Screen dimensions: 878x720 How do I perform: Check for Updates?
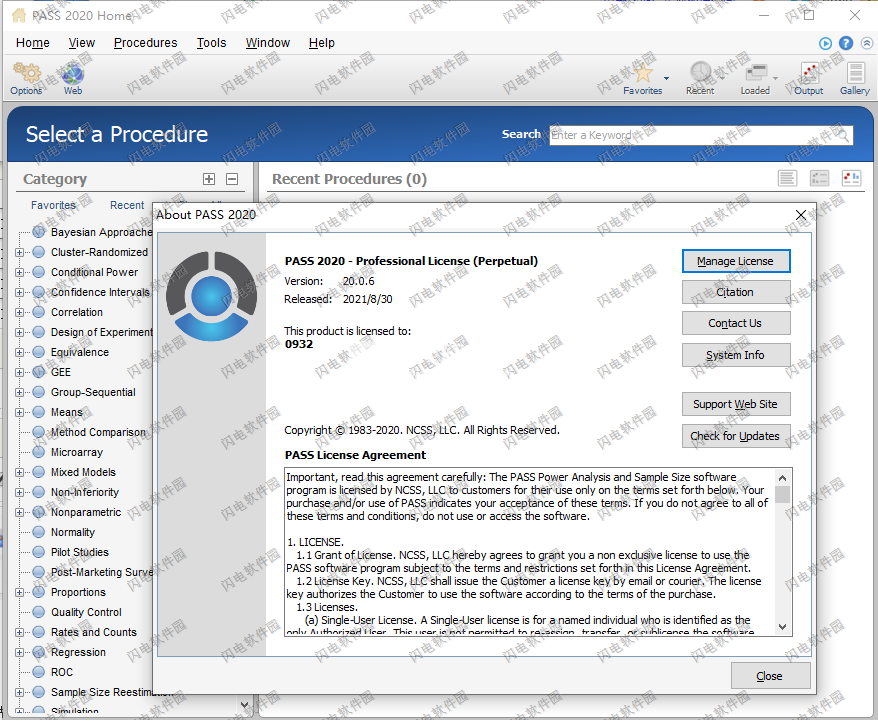point(736,436)
